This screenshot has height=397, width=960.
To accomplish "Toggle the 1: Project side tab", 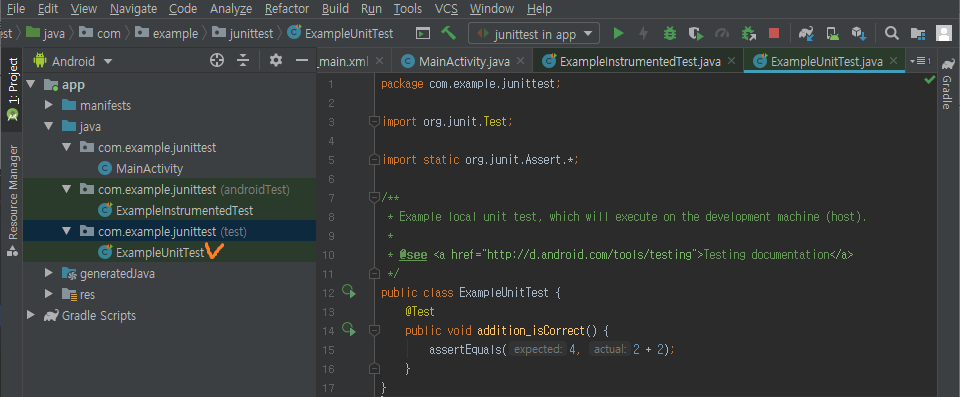I will pos(12,88).
